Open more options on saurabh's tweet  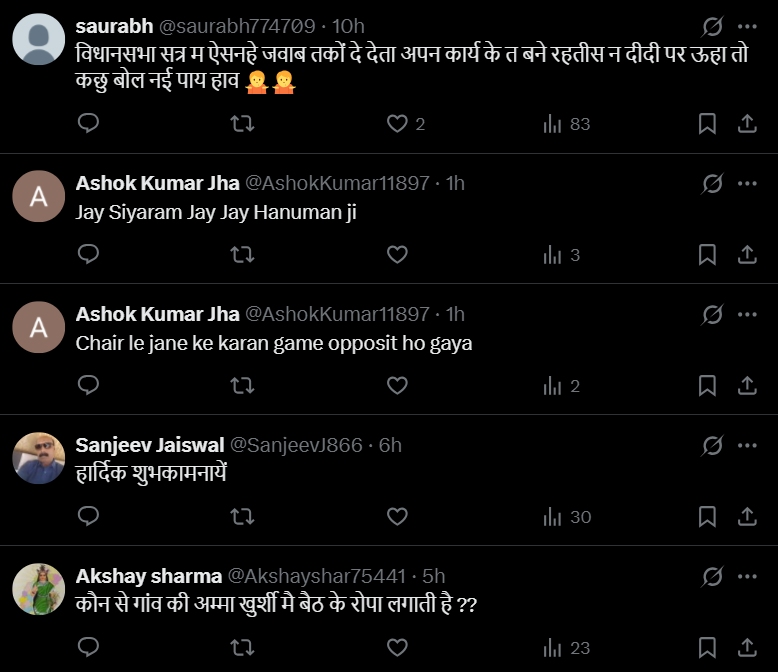coord(747,26)
